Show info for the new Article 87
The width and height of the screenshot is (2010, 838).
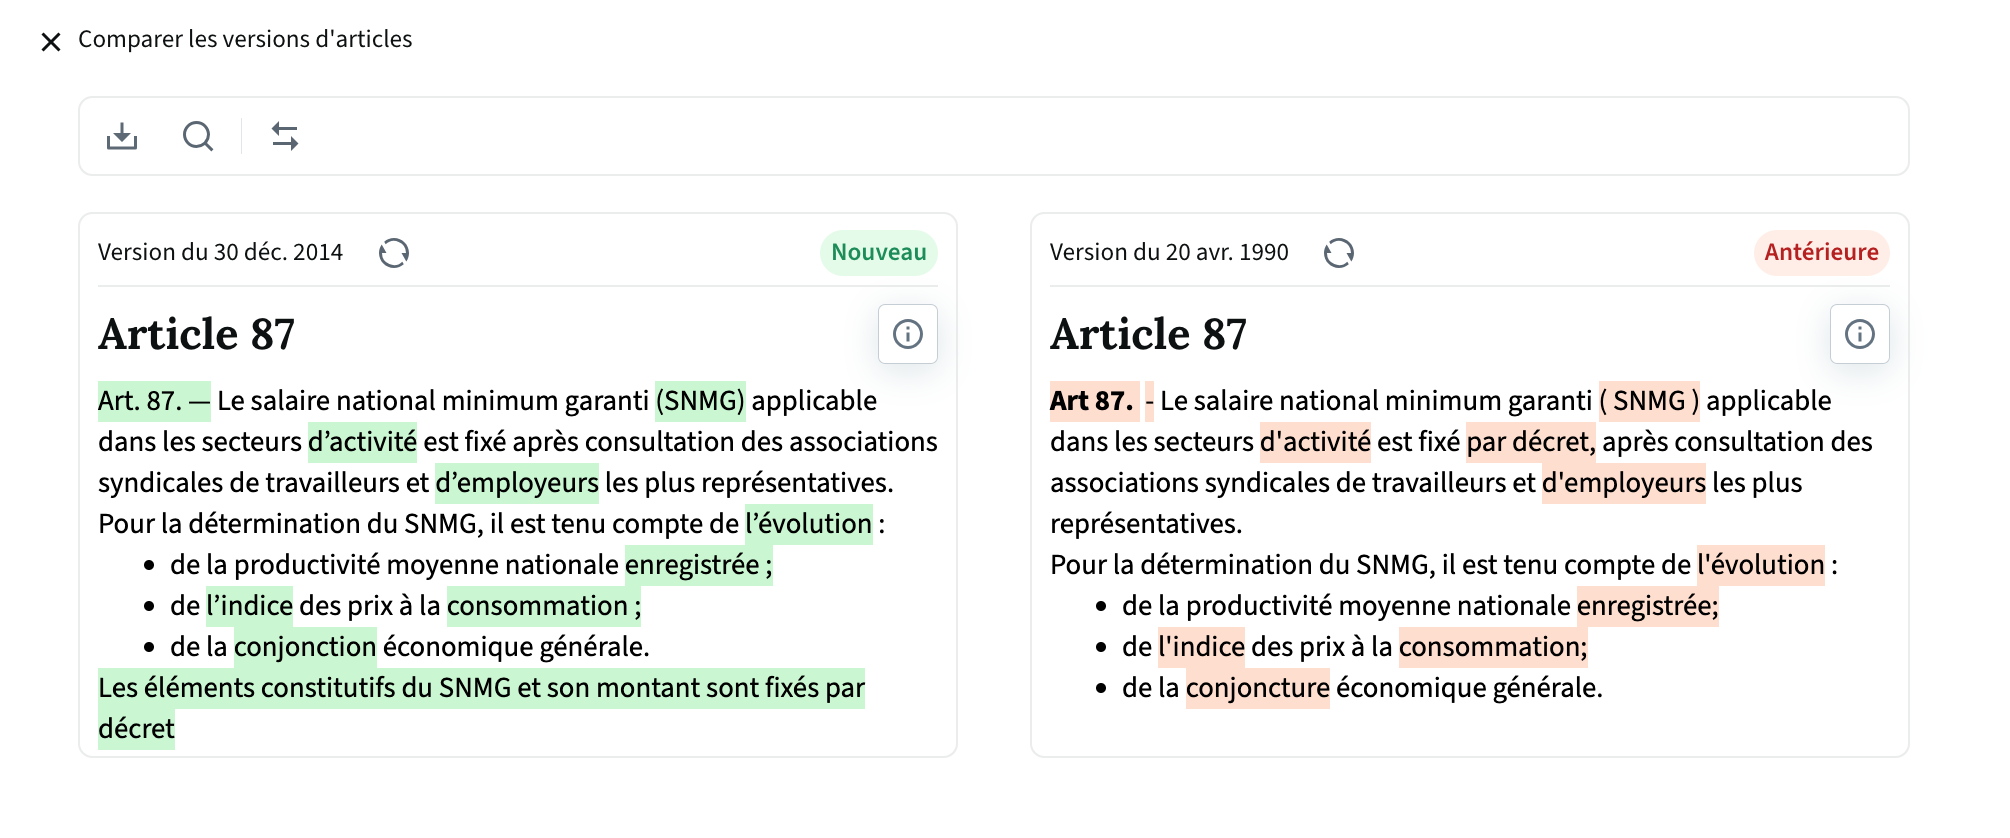[907, 334]
